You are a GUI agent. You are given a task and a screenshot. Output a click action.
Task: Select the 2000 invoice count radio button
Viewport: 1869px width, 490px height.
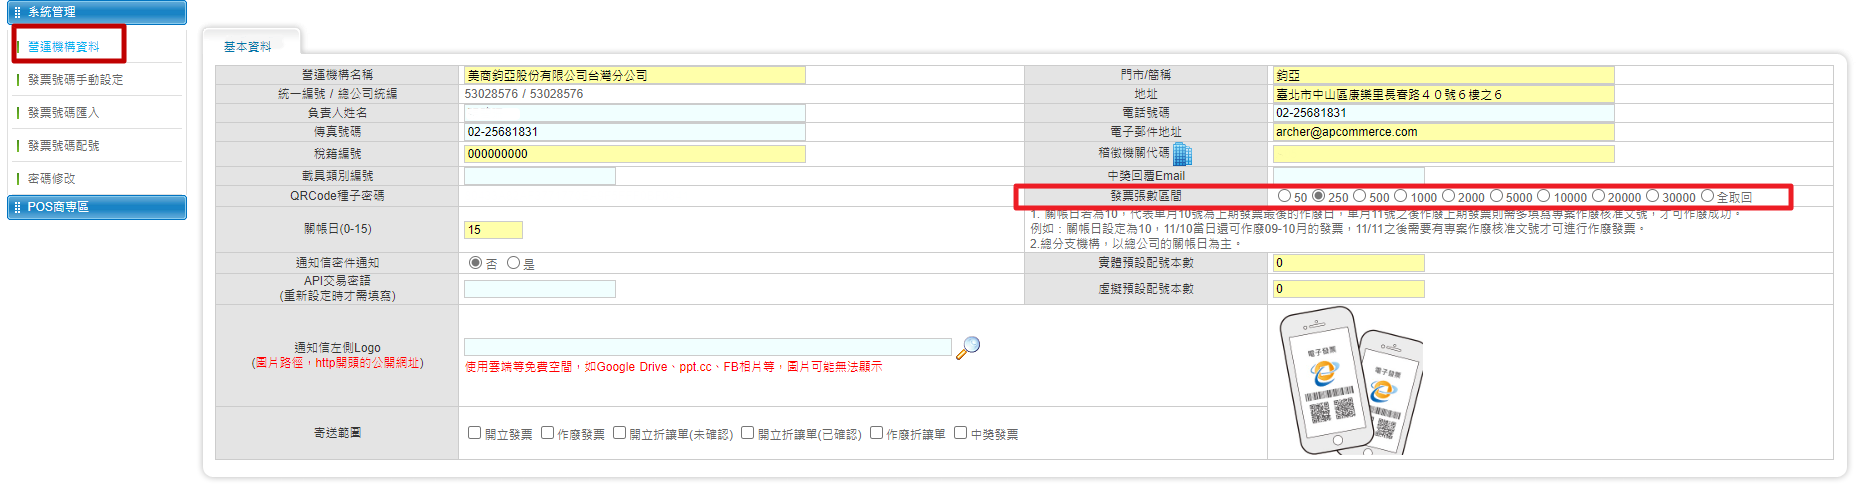pyautogui.click(x=1448, y=196)
